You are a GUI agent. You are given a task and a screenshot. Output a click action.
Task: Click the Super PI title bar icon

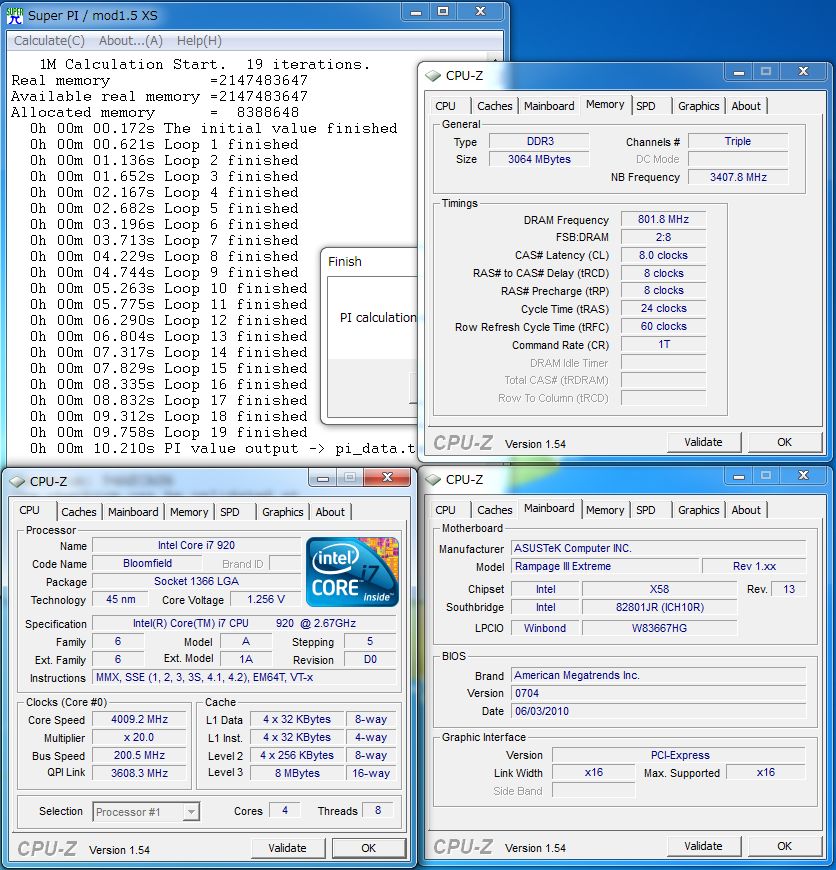[15, 15]
